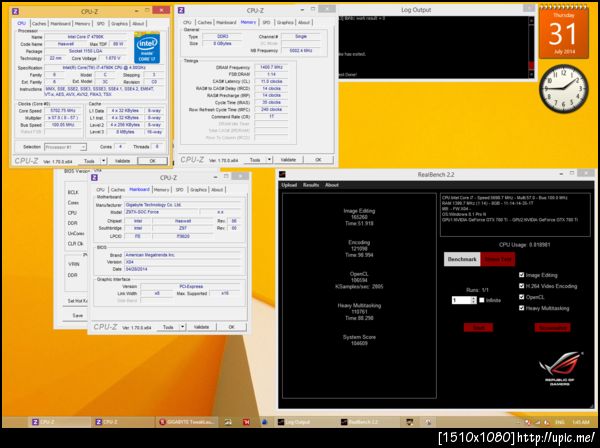This screenshot has width=600, height=448.
Task: Click the runs number input field
Action: 461,300
